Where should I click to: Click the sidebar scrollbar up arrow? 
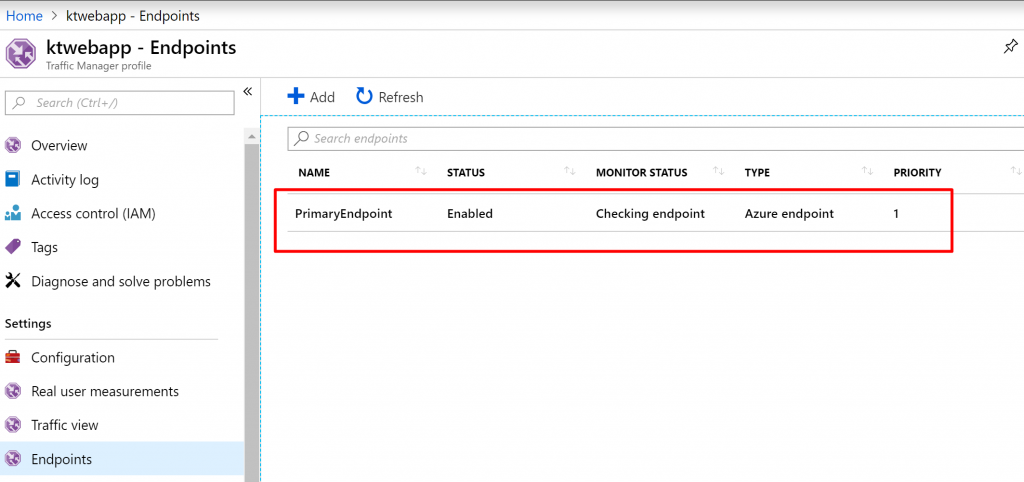(252, 136)
